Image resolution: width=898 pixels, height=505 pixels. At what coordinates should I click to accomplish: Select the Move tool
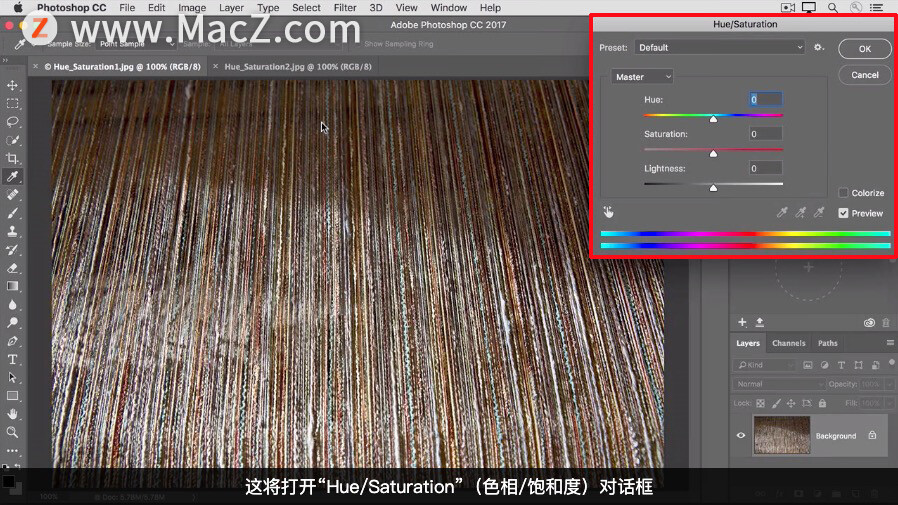click(12, 85)
